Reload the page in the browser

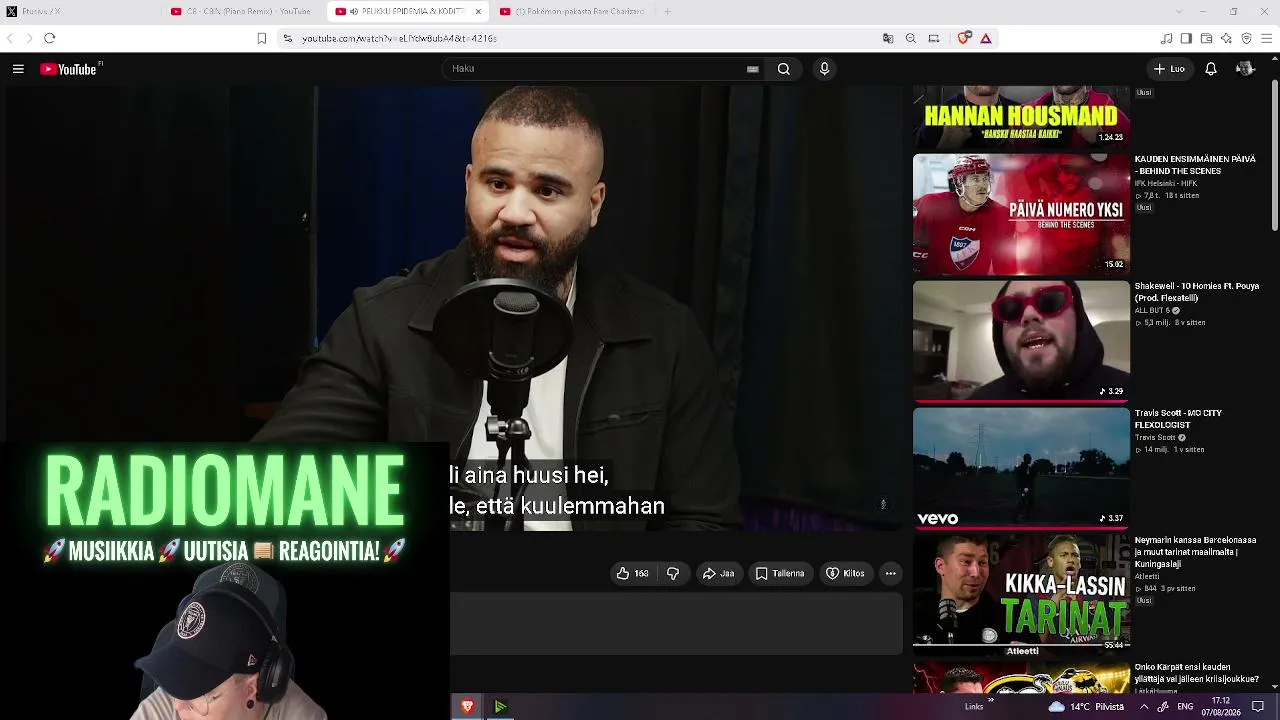tap(49, 38)
